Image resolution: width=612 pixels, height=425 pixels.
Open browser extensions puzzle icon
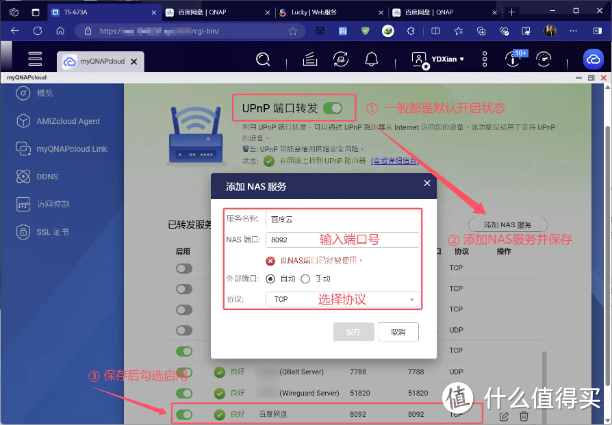point(411,31)
